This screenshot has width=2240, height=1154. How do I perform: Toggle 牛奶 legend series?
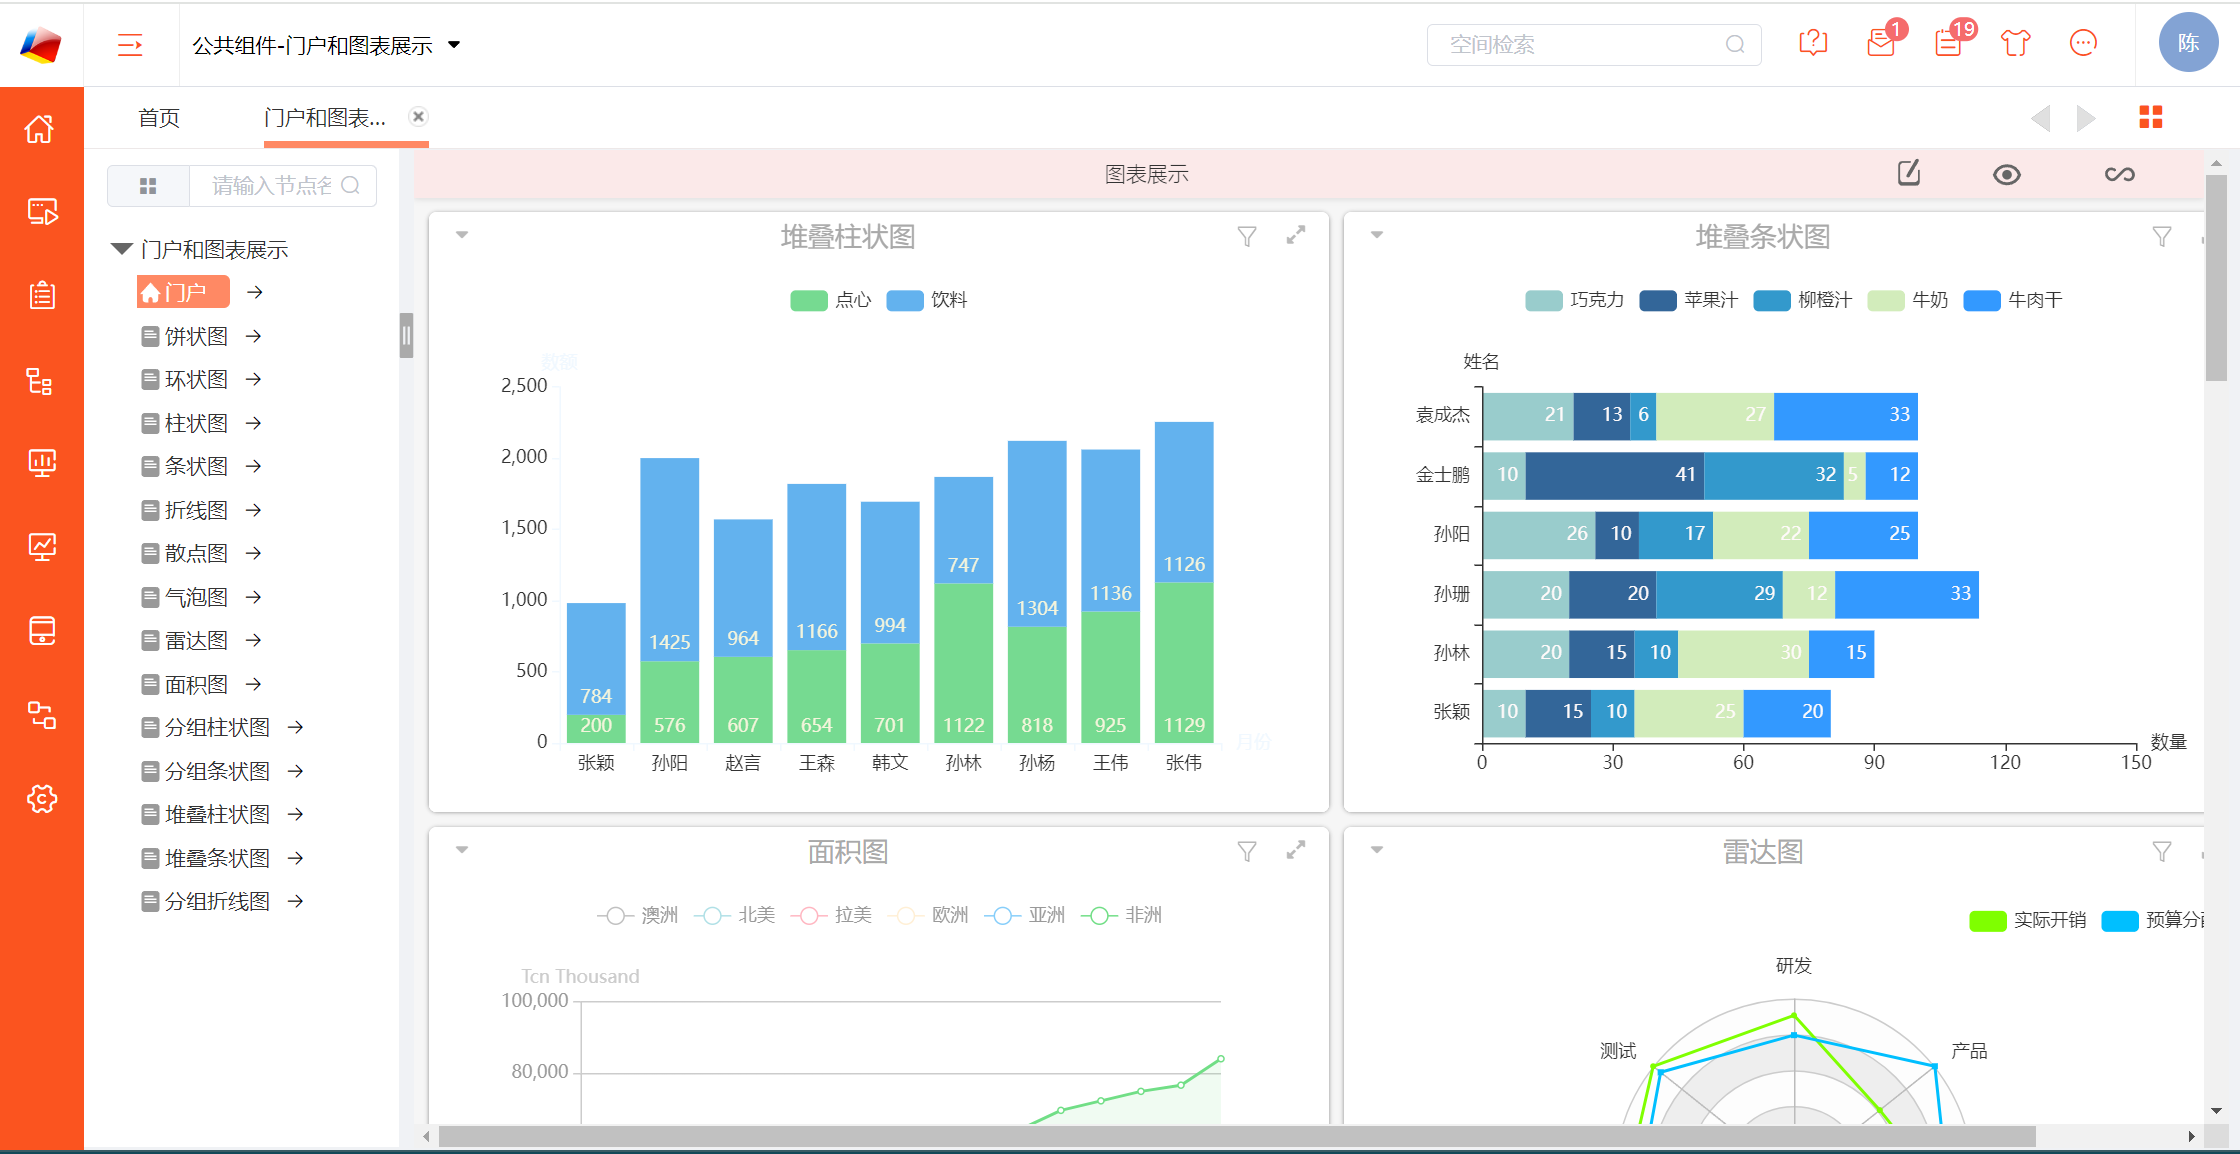coord(1907,300)
